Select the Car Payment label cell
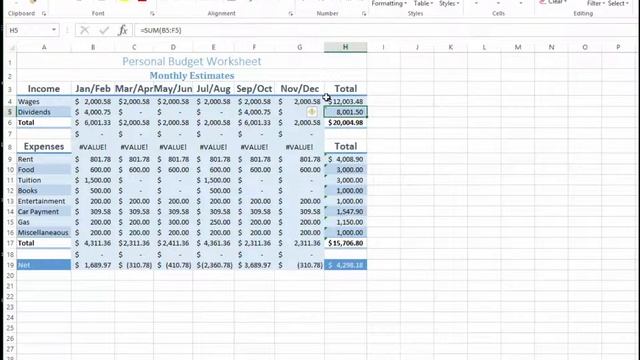The width and height of the screenshot is (640, 360). [44, 212]
